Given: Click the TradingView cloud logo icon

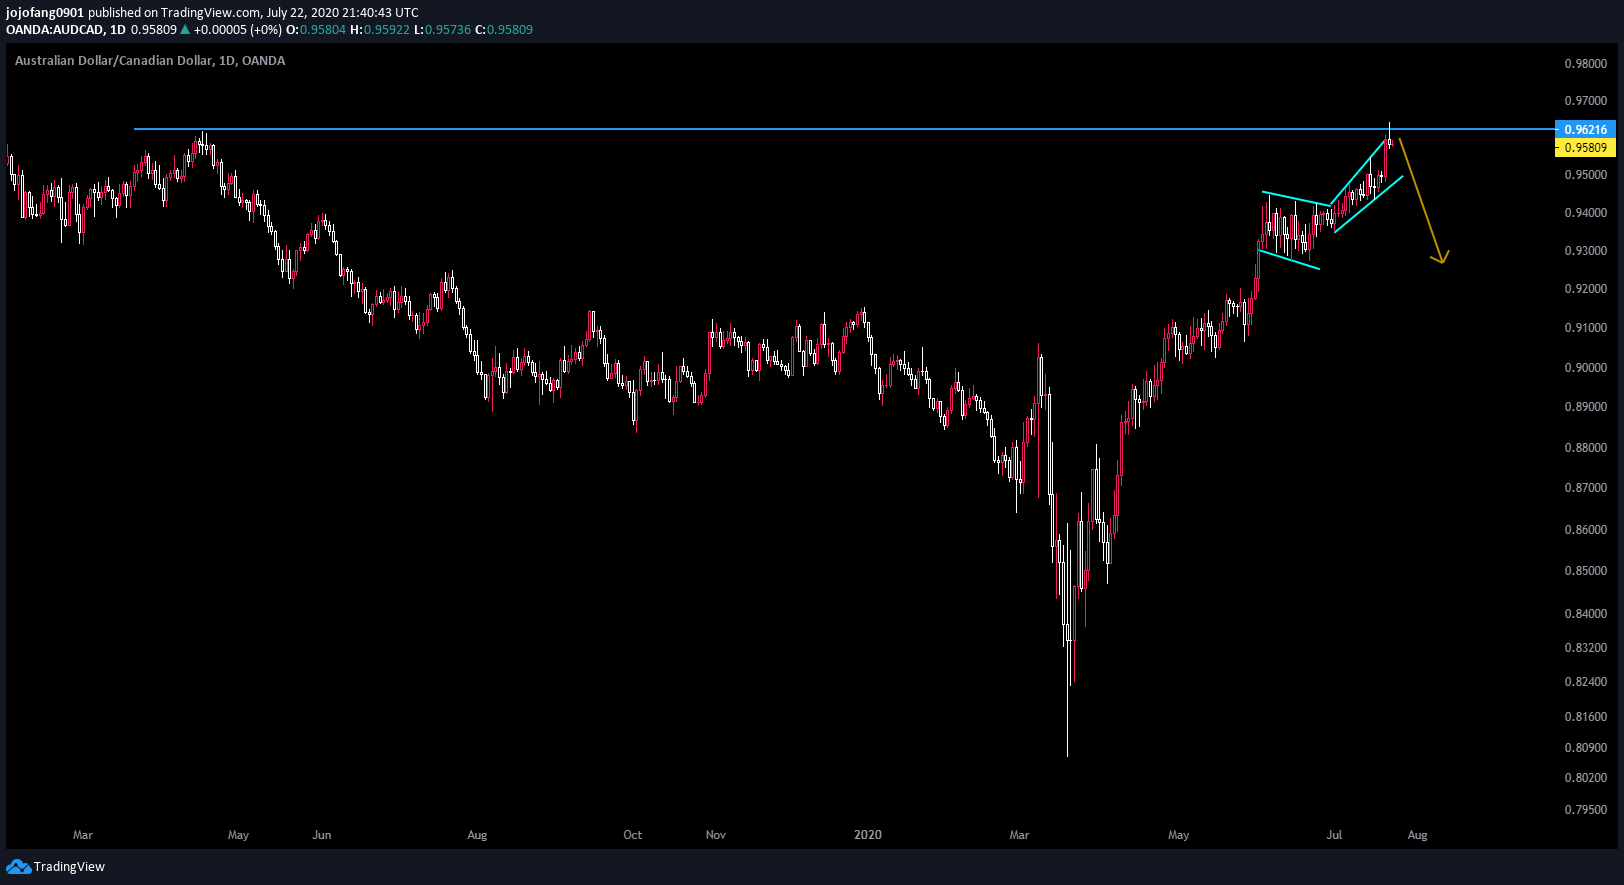Looking at the screenshot, I should pyautogui.click(x=18, y=866).
